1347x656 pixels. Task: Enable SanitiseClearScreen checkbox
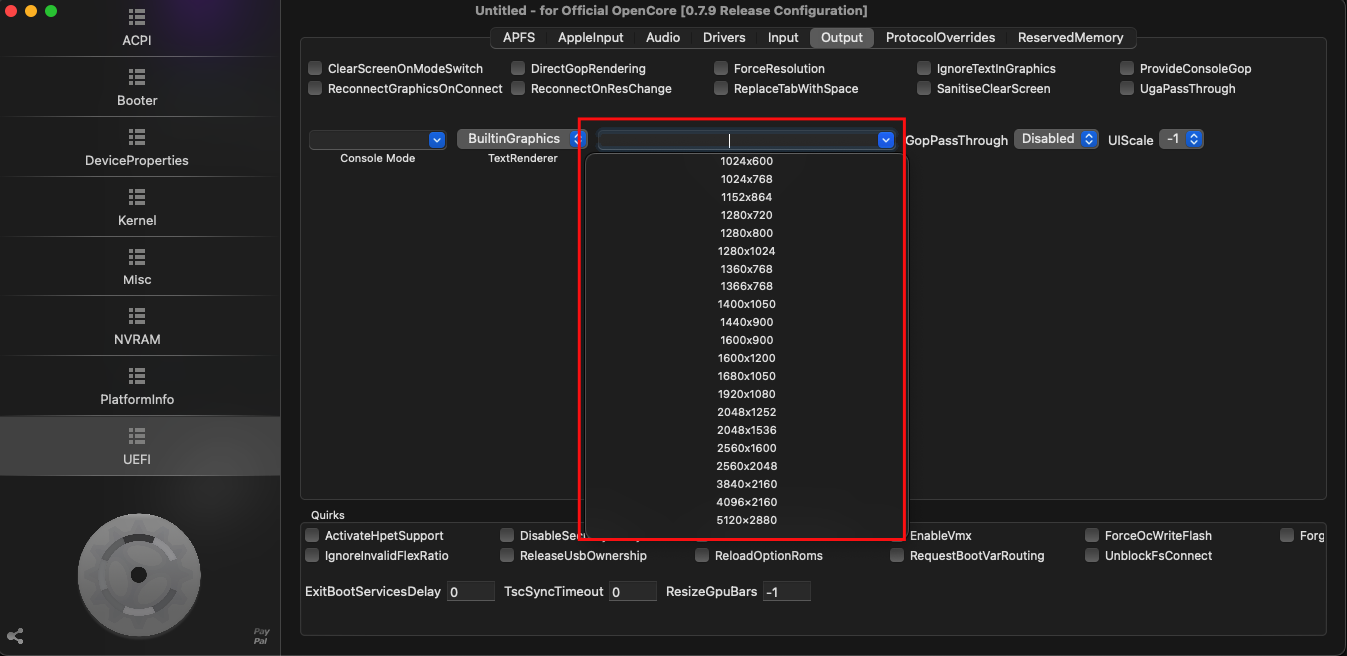click(924, 89)
